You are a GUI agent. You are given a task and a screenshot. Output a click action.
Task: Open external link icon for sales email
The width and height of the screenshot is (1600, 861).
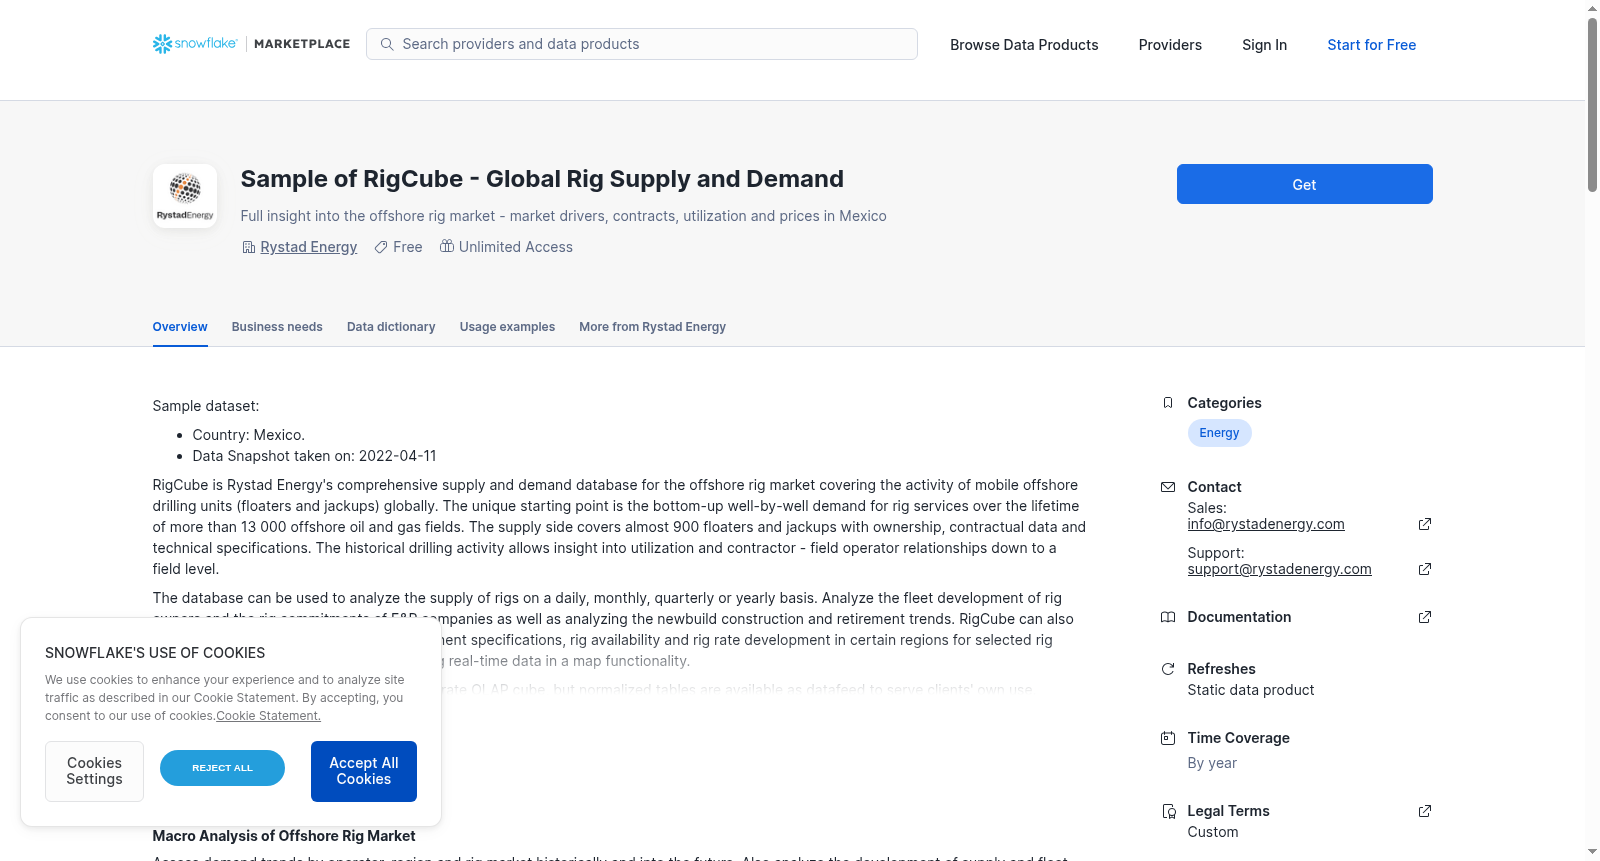pos(1425,524)
